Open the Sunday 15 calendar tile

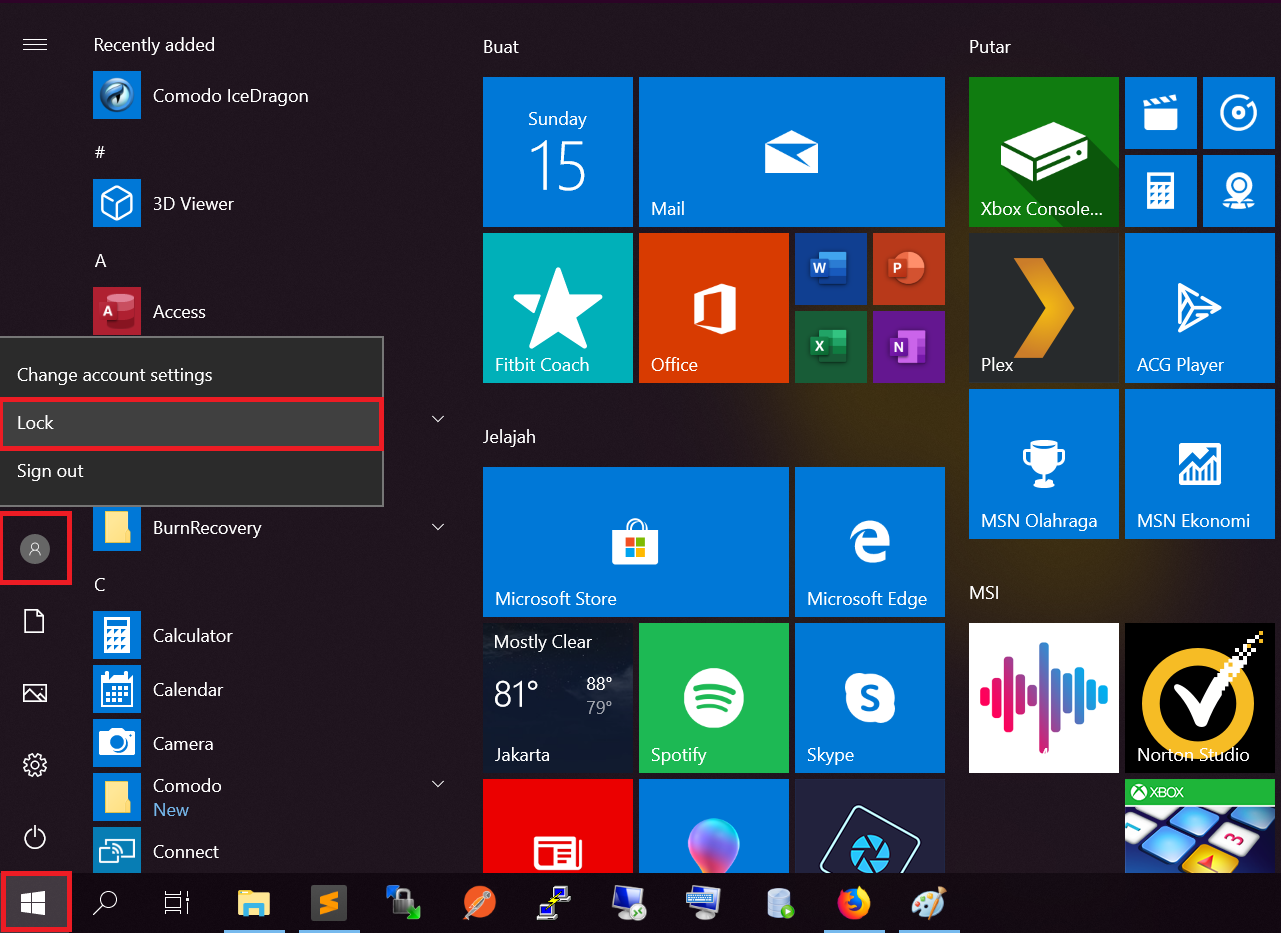pos(558,152)
